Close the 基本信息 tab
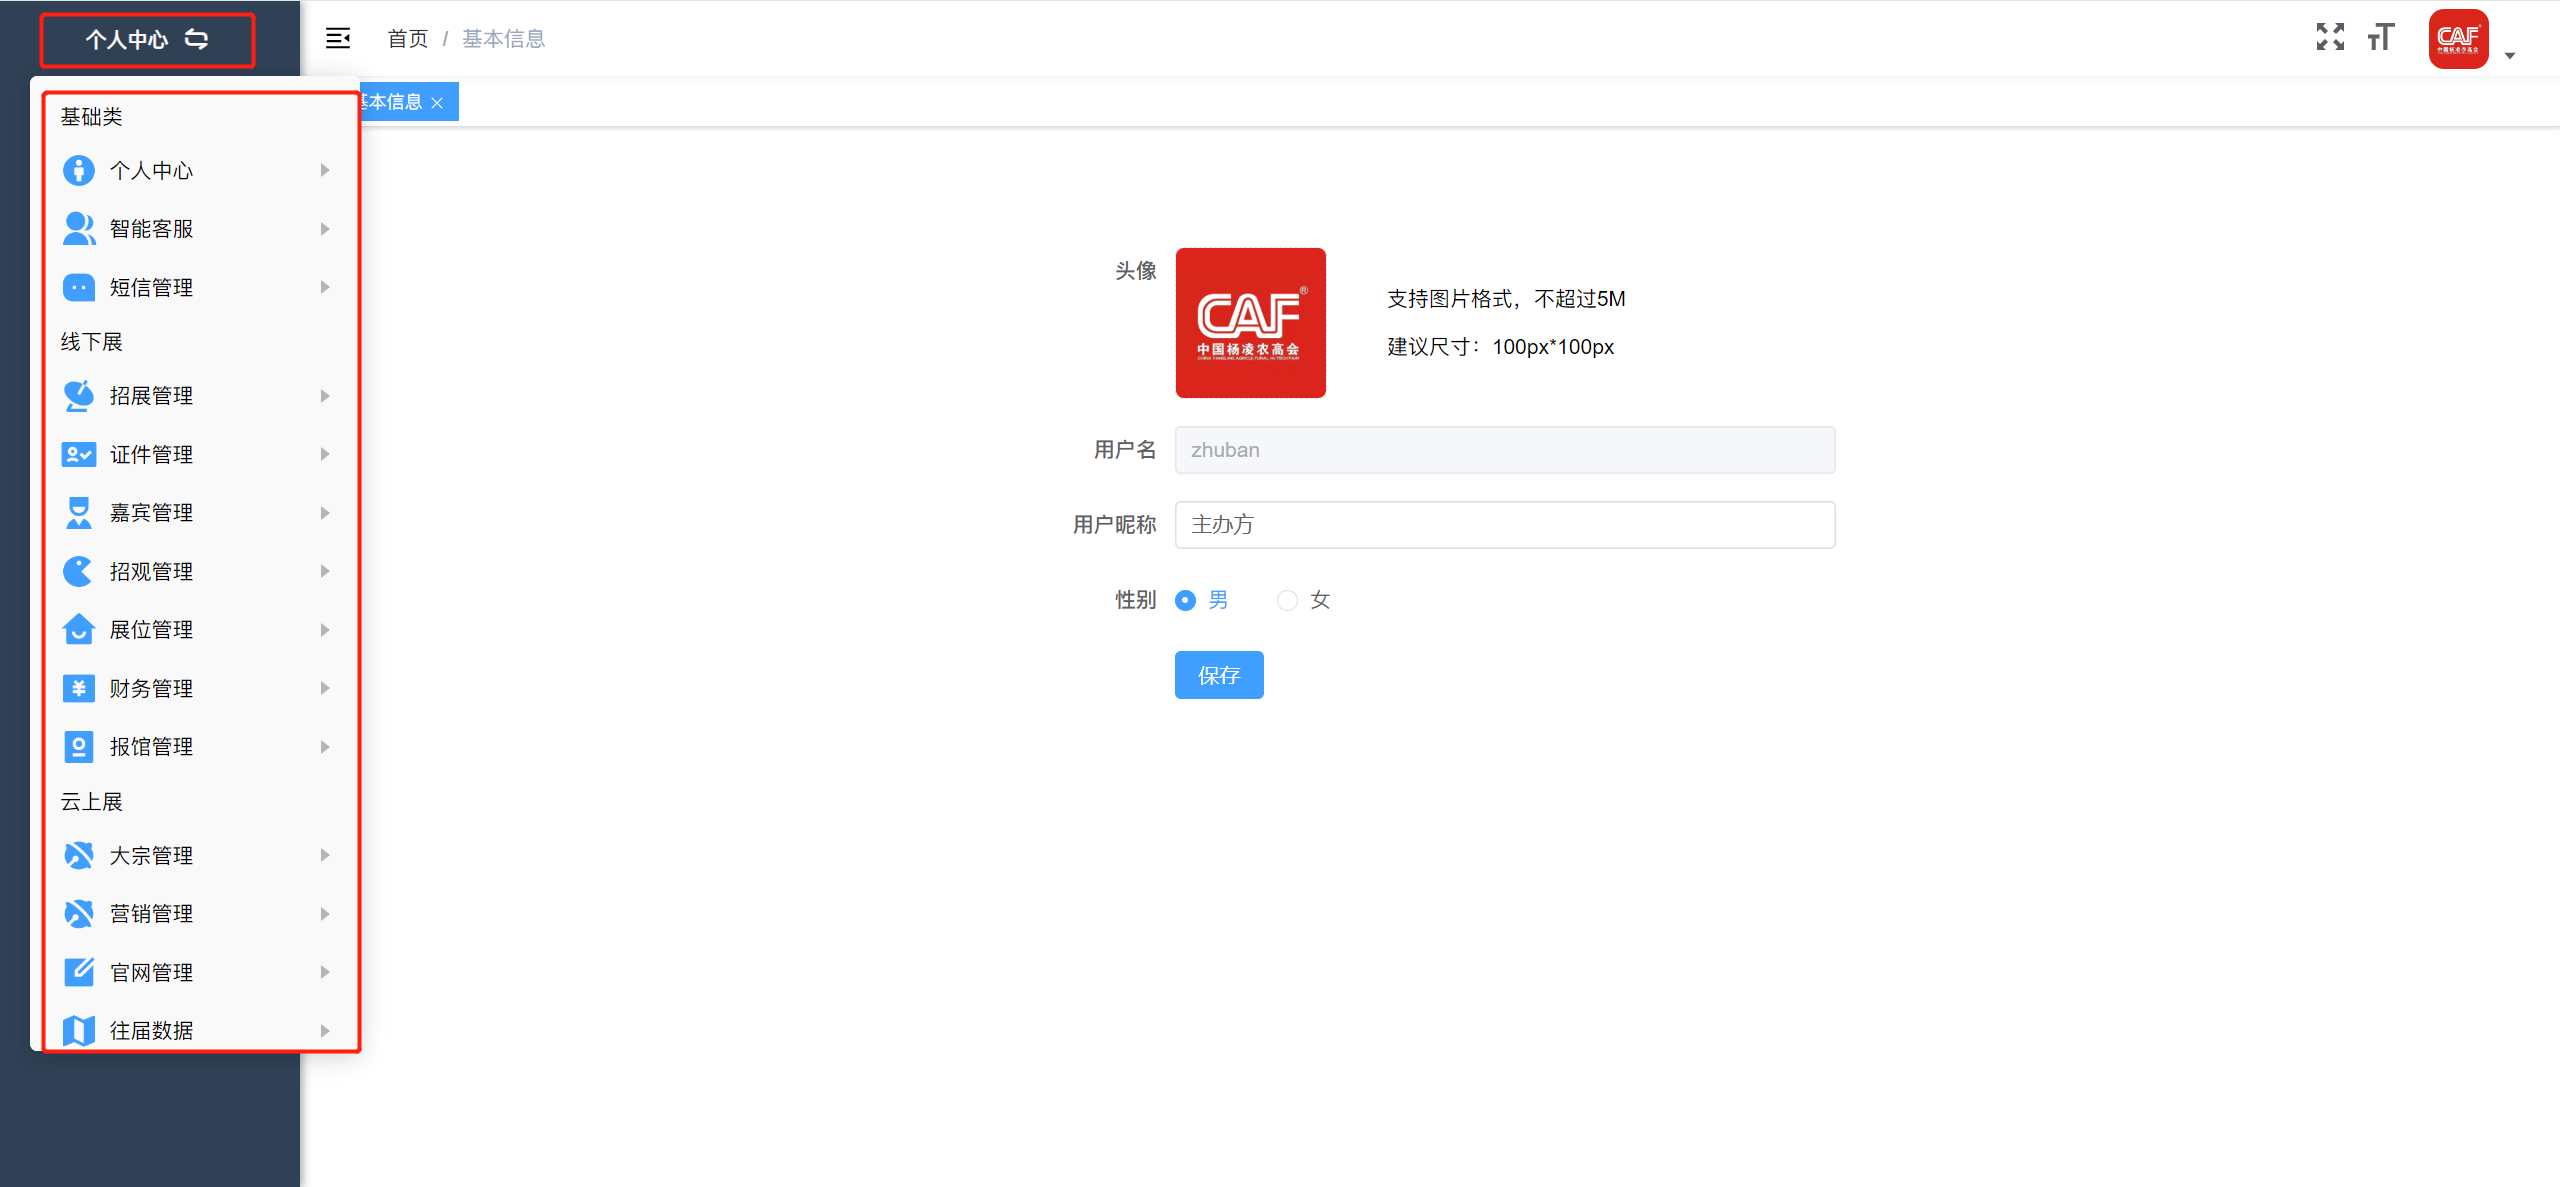2560x1187 pixels. click(x=437, y=103)
